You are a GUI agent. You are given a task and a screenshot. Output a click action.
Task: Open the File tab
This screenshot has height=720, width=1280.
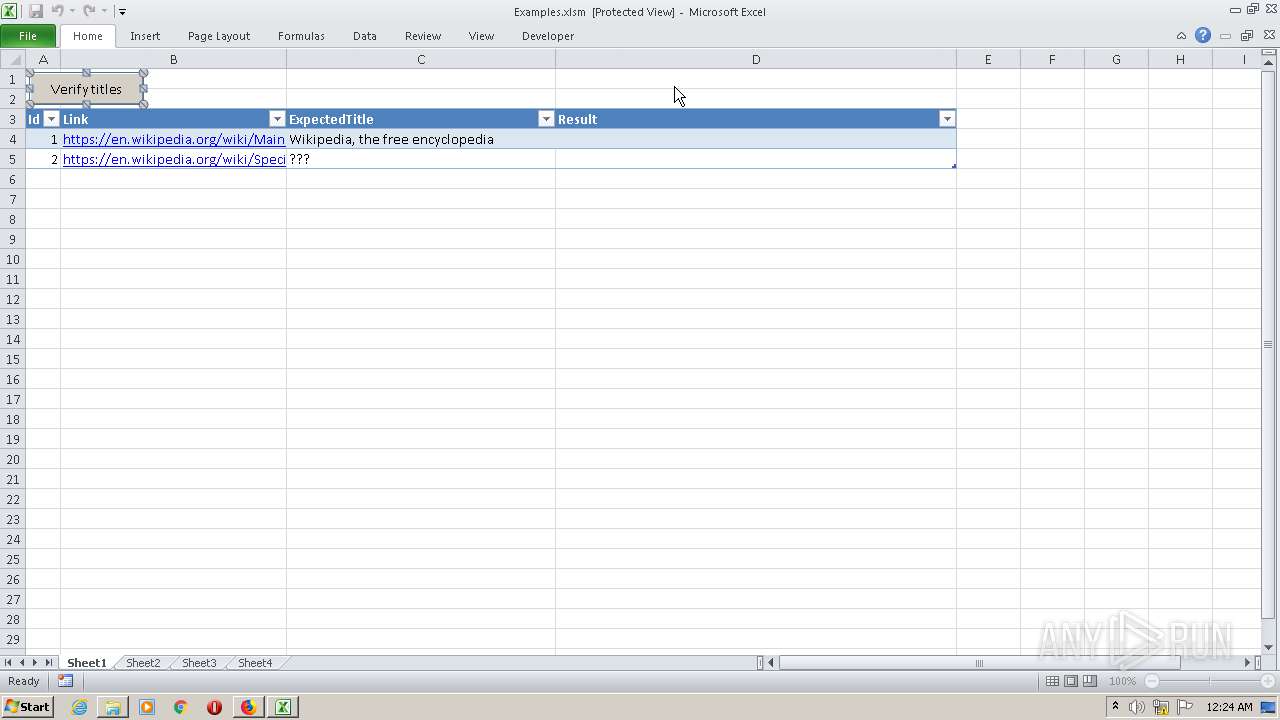click(x=28, y=36)
